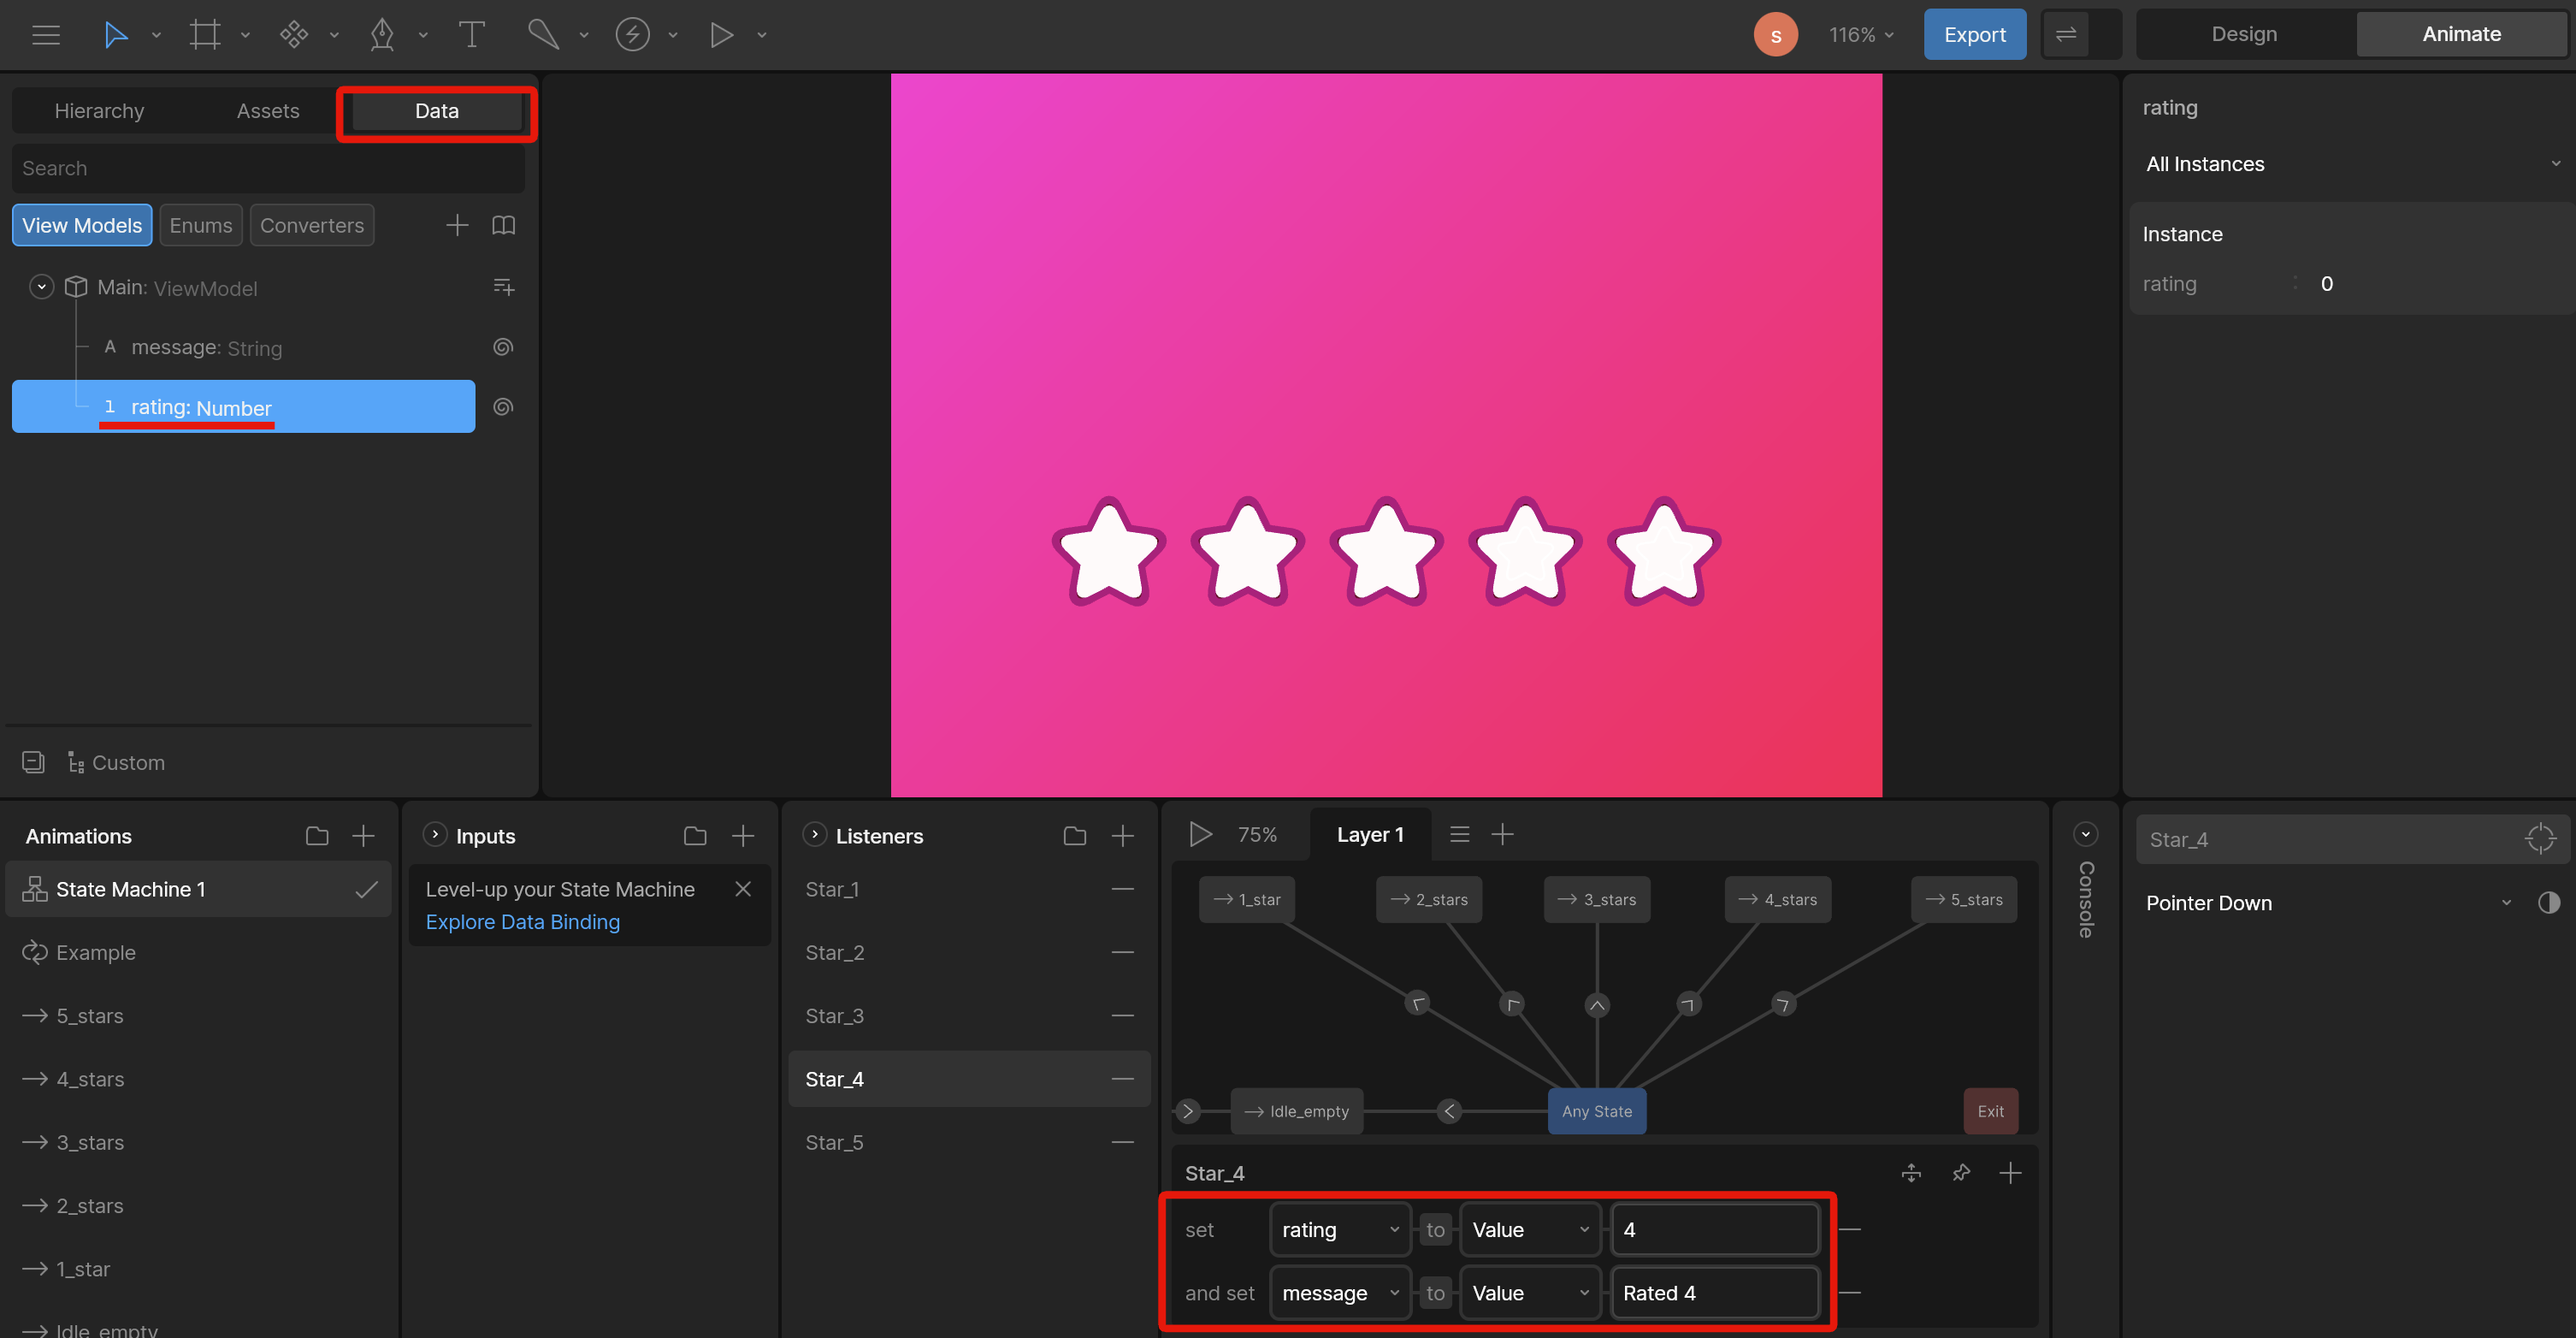Image resolution: width=2576 pixels, height=1338 pixels.
Task: Add a new listener
Action: tap(1123, 836)
